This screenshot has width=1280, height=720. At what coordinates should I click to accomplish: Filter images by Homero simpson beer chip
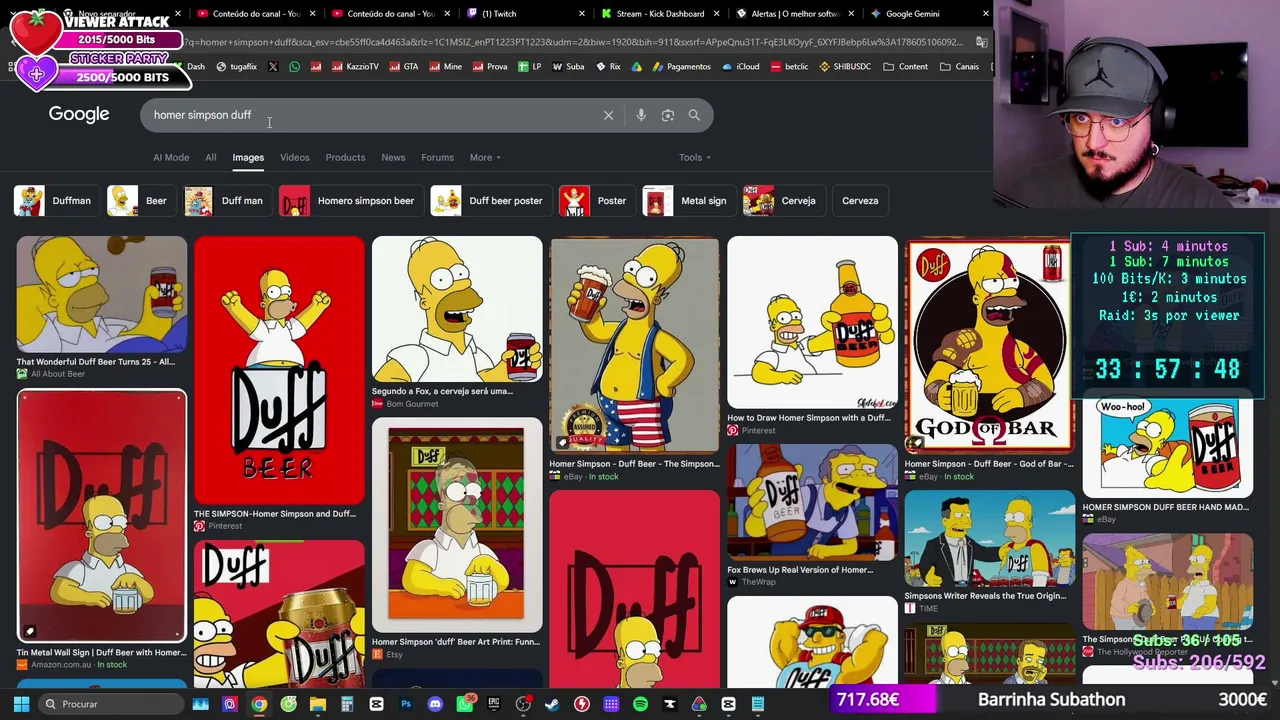click(350, 201)
